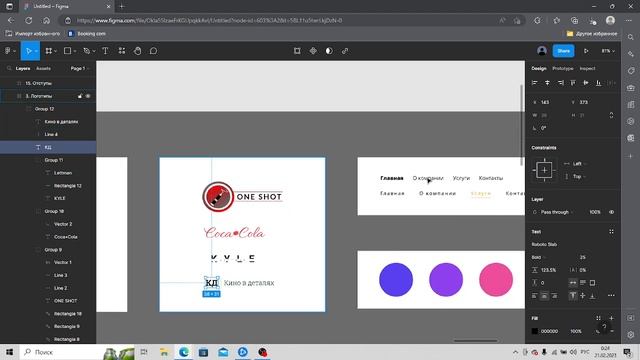Screen dimensions: 640x360
Task: Set text vertical align top
Action: [x=573, y=296]
